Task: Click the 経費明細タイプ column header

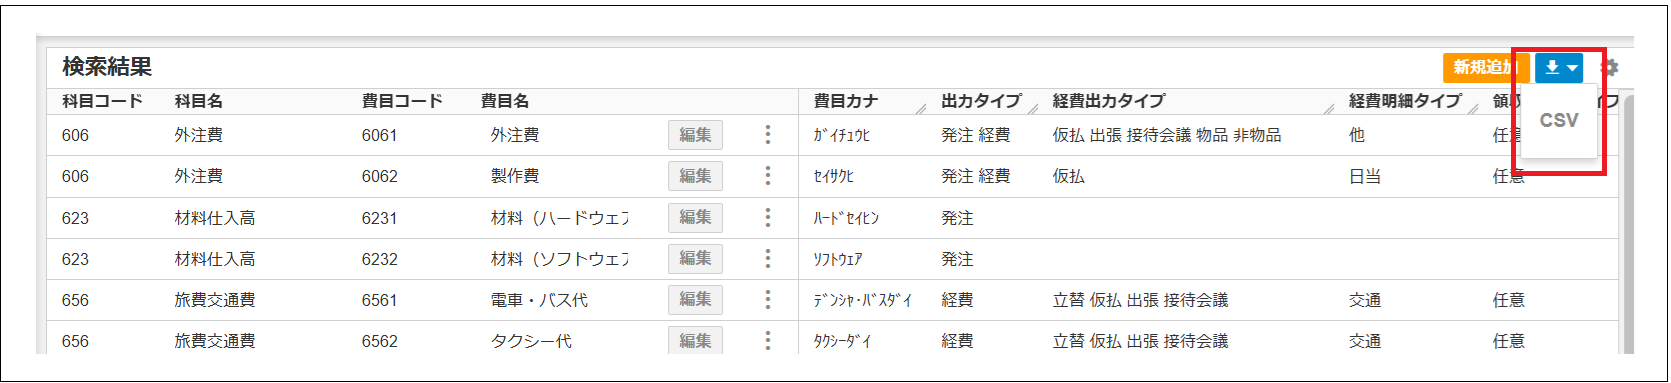Action: point(1405,101)
